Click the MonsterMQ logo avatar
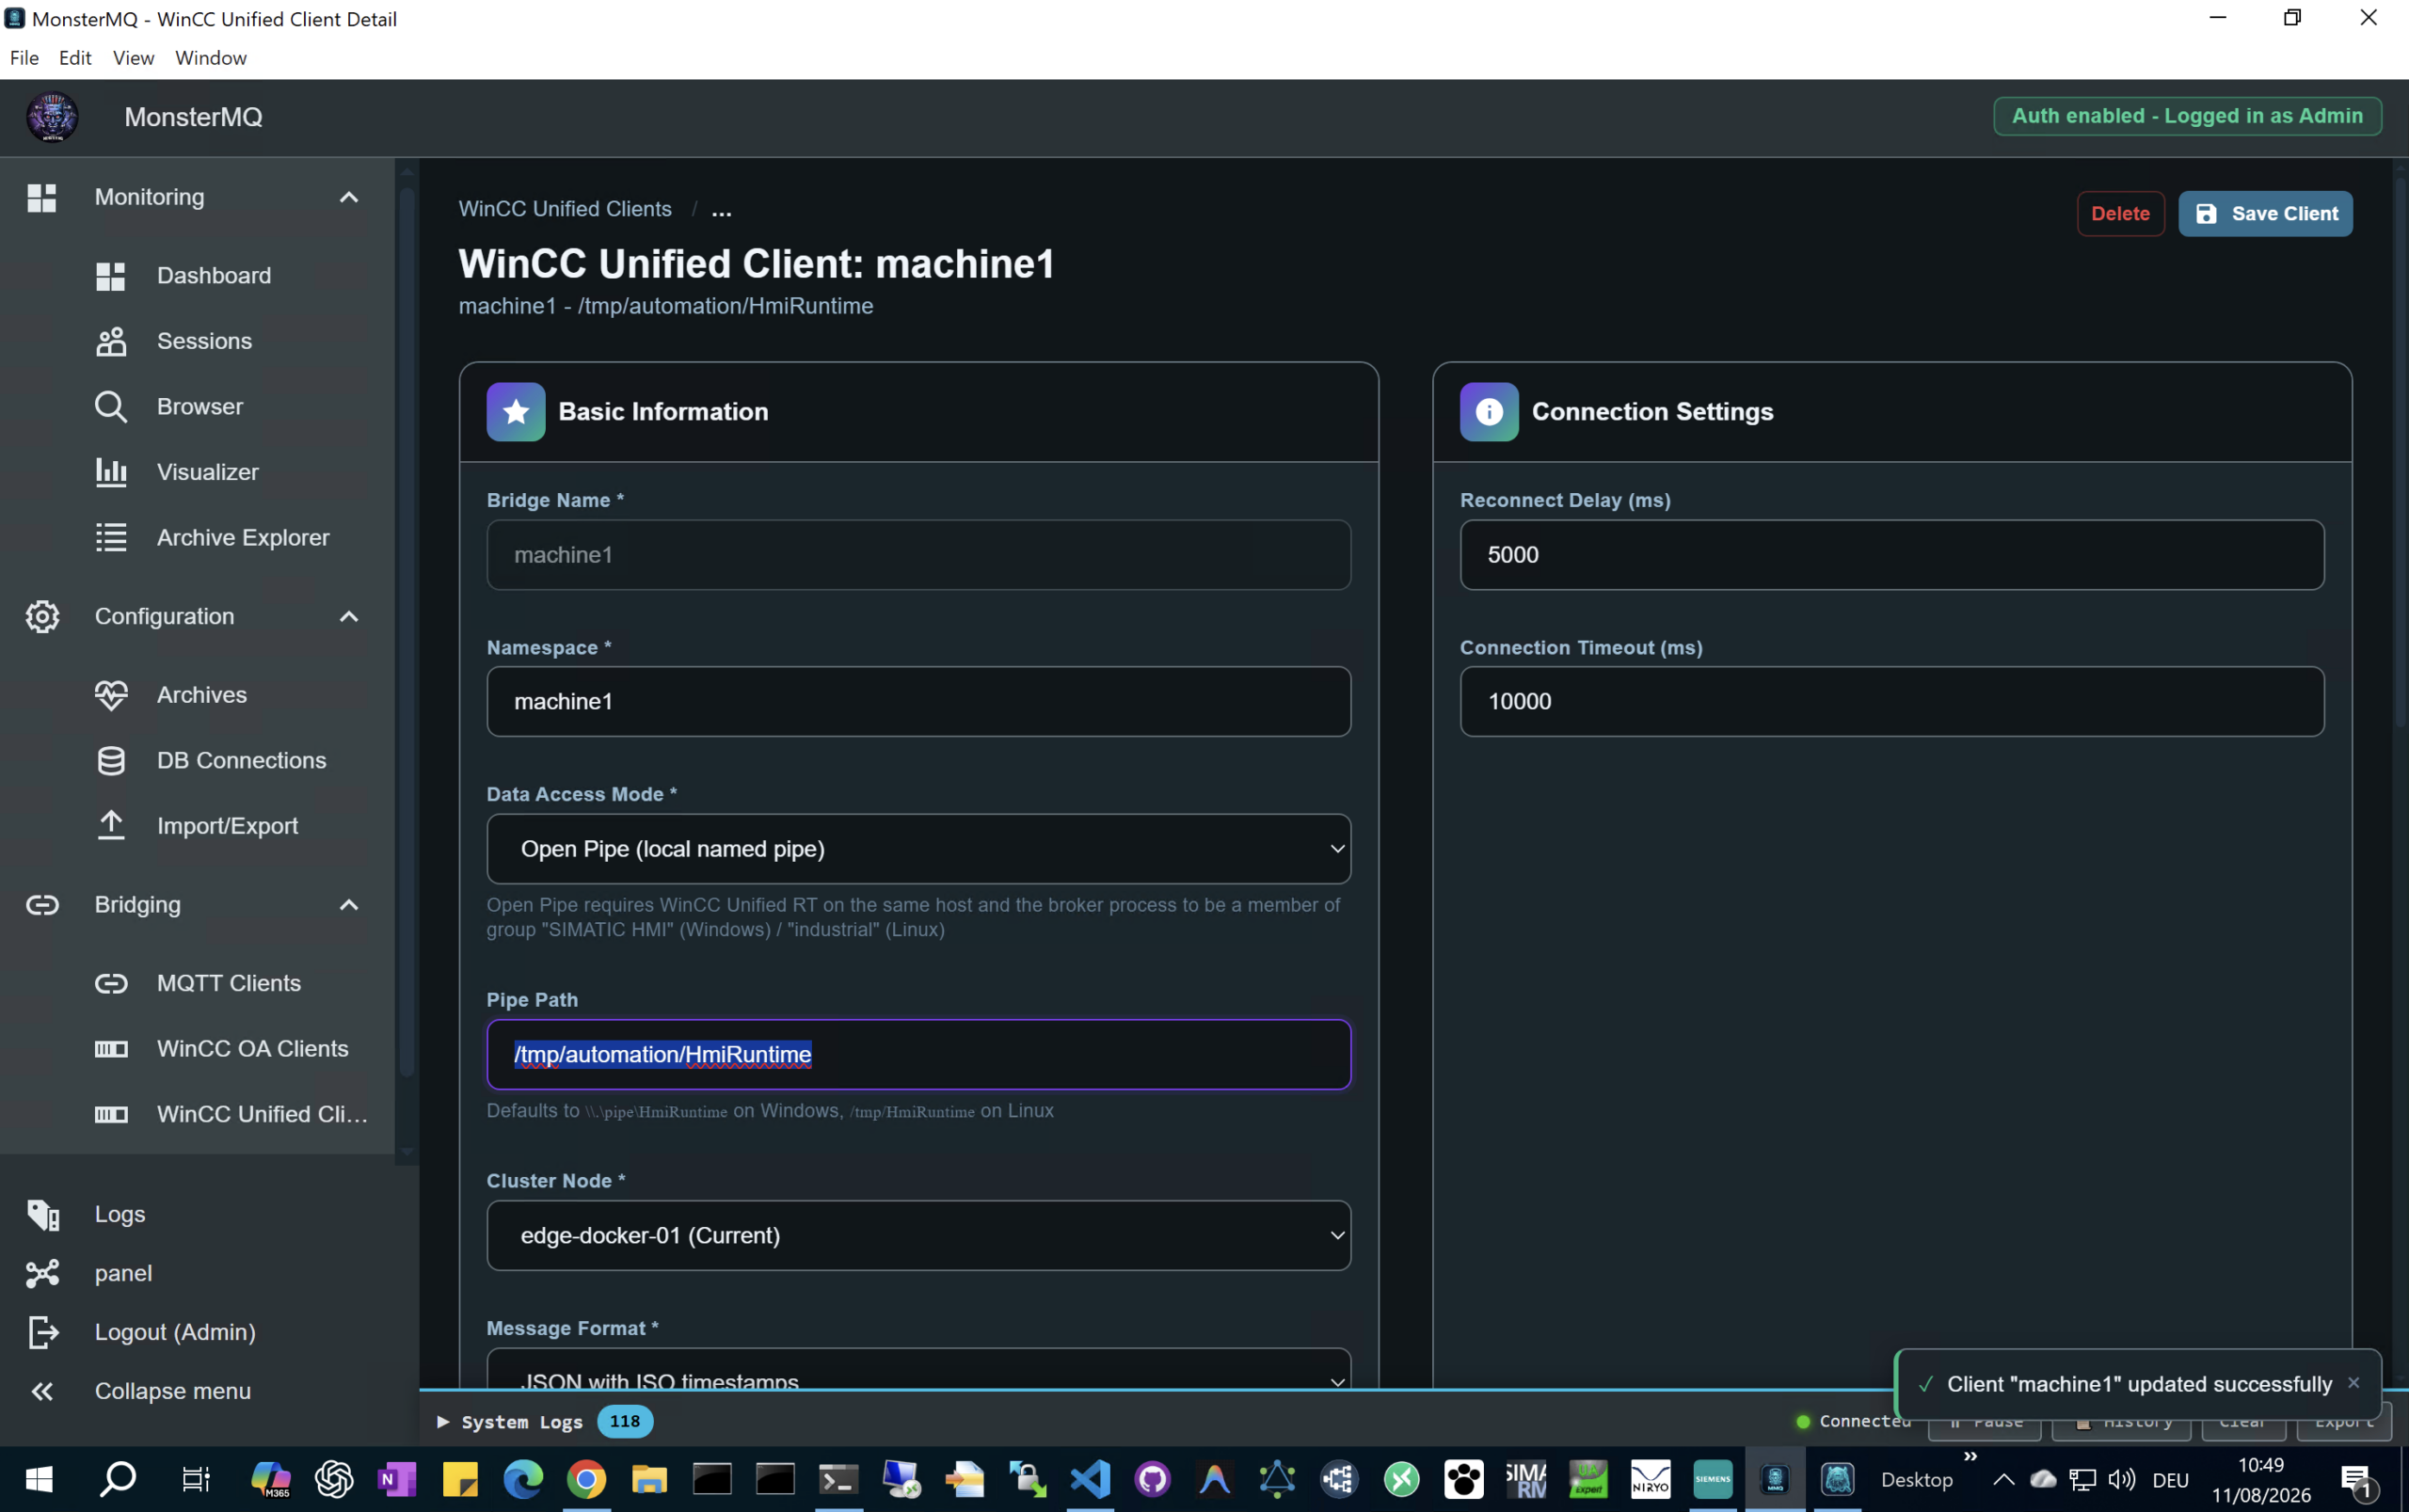Viewport: 2409px width, 1512px height. (x=52, y=117)
